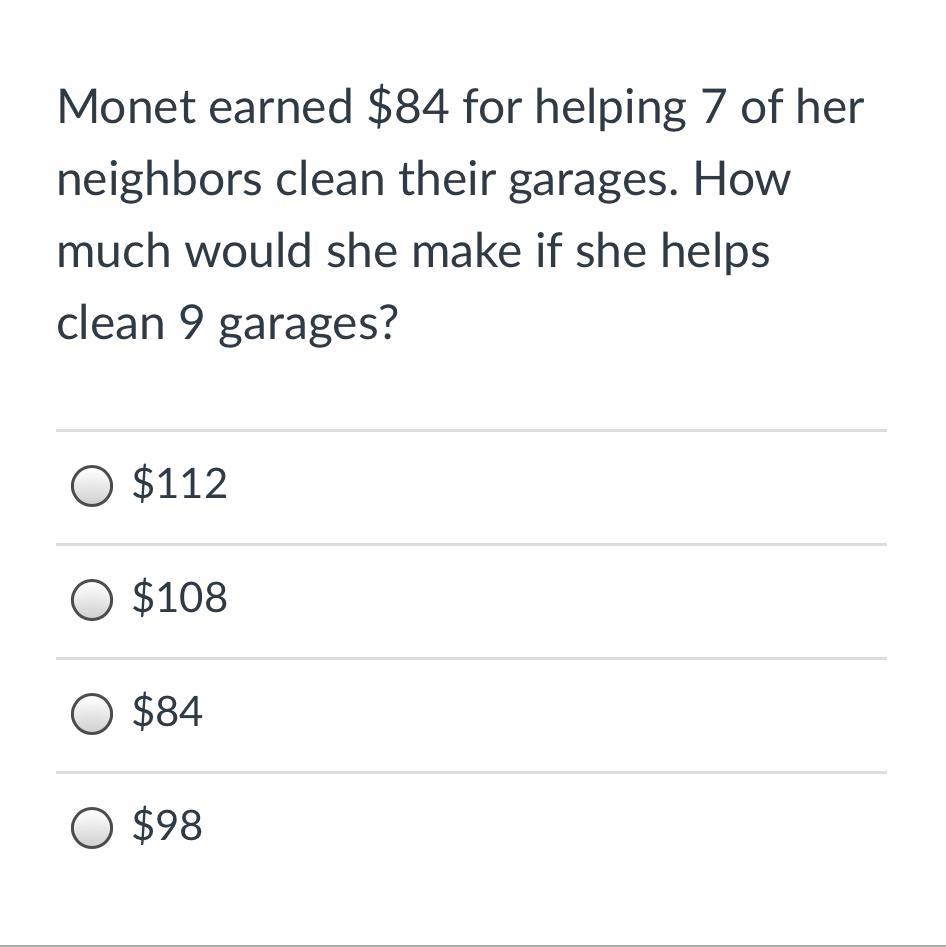Click the number 9 in the question
Viewport: 946px width, 947px height.
click(x=193, y=323)
